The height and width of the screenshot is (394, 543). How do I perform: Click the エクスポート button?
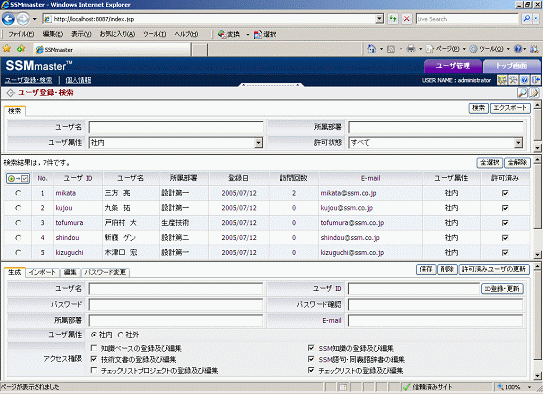click(x=510, y=108)
